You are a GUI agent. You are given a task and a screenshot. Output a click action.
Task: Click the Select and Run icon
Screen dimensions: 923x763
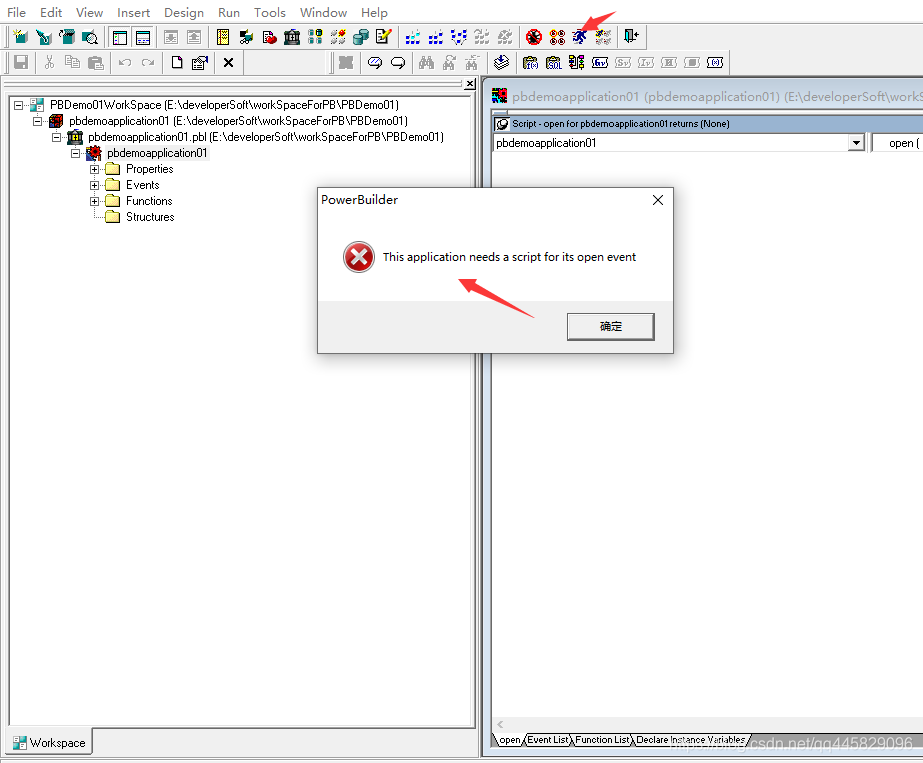tap(603, 37)
